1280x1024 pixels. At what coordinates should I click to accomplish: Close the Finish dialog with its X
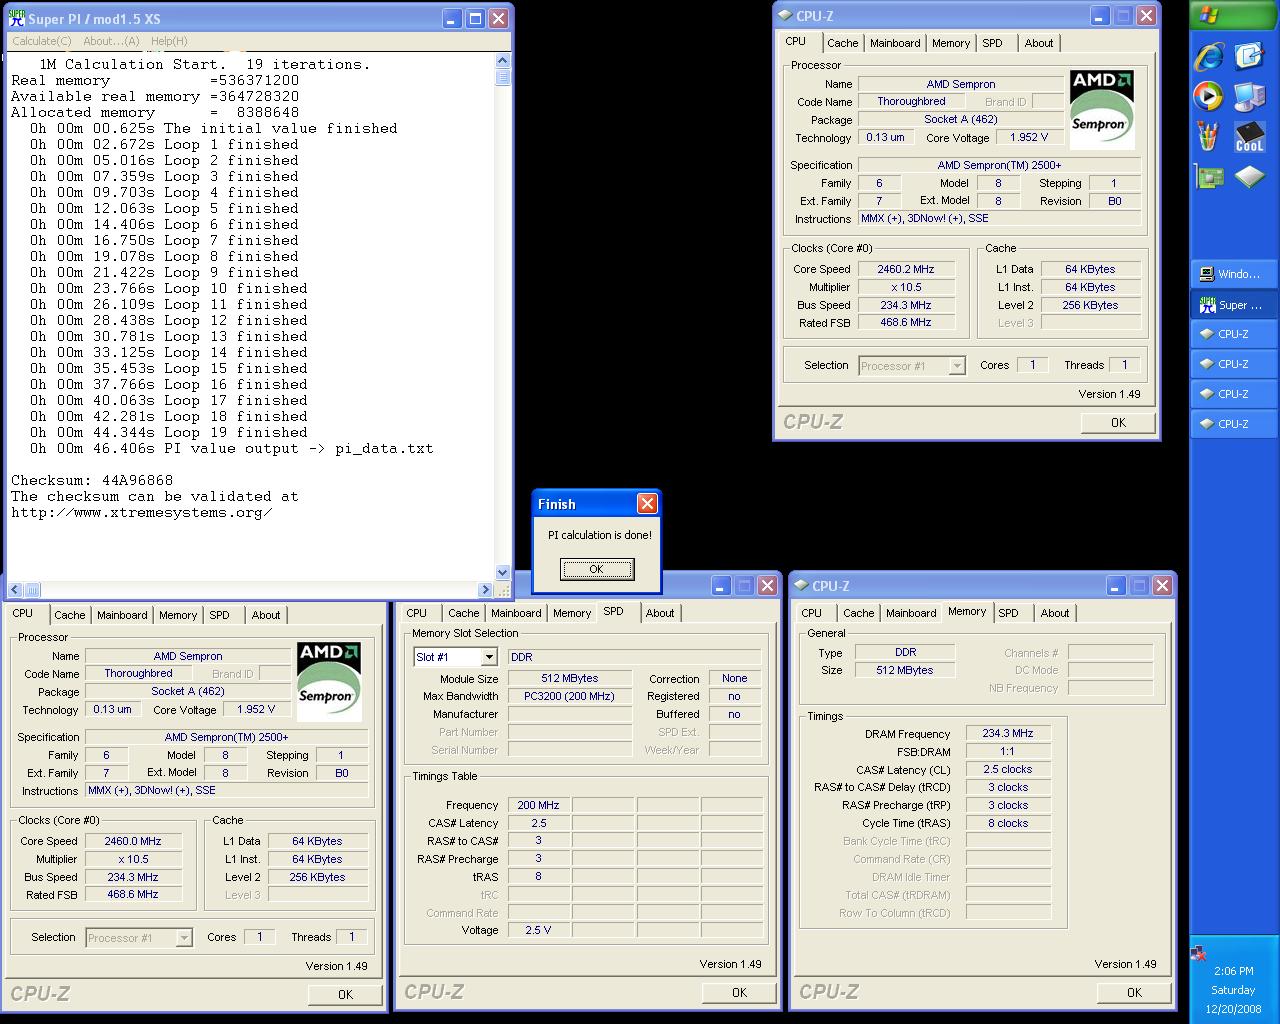647,503
